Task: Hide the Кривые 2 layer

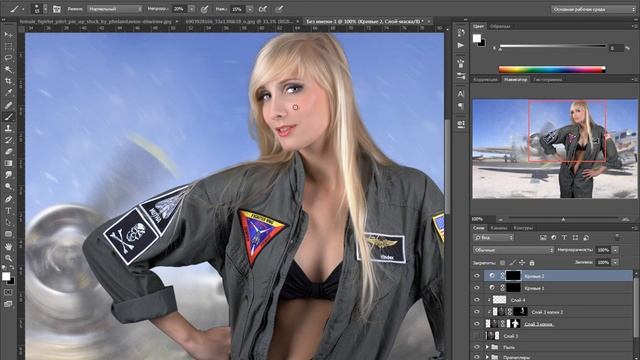Action: 477,276
